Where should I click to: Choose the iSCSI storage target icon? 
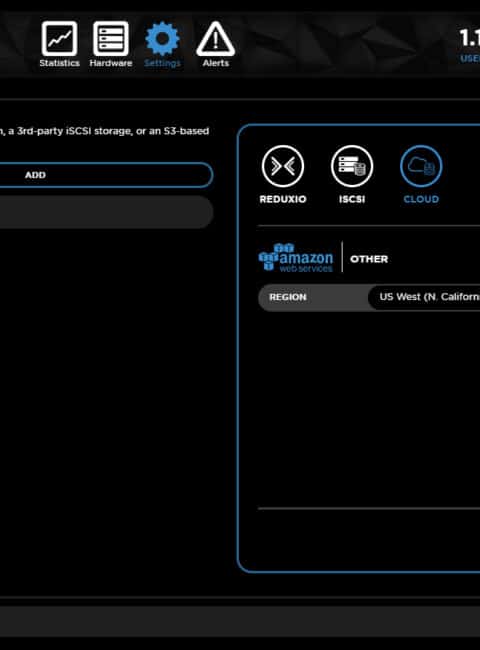click(352, 167)
